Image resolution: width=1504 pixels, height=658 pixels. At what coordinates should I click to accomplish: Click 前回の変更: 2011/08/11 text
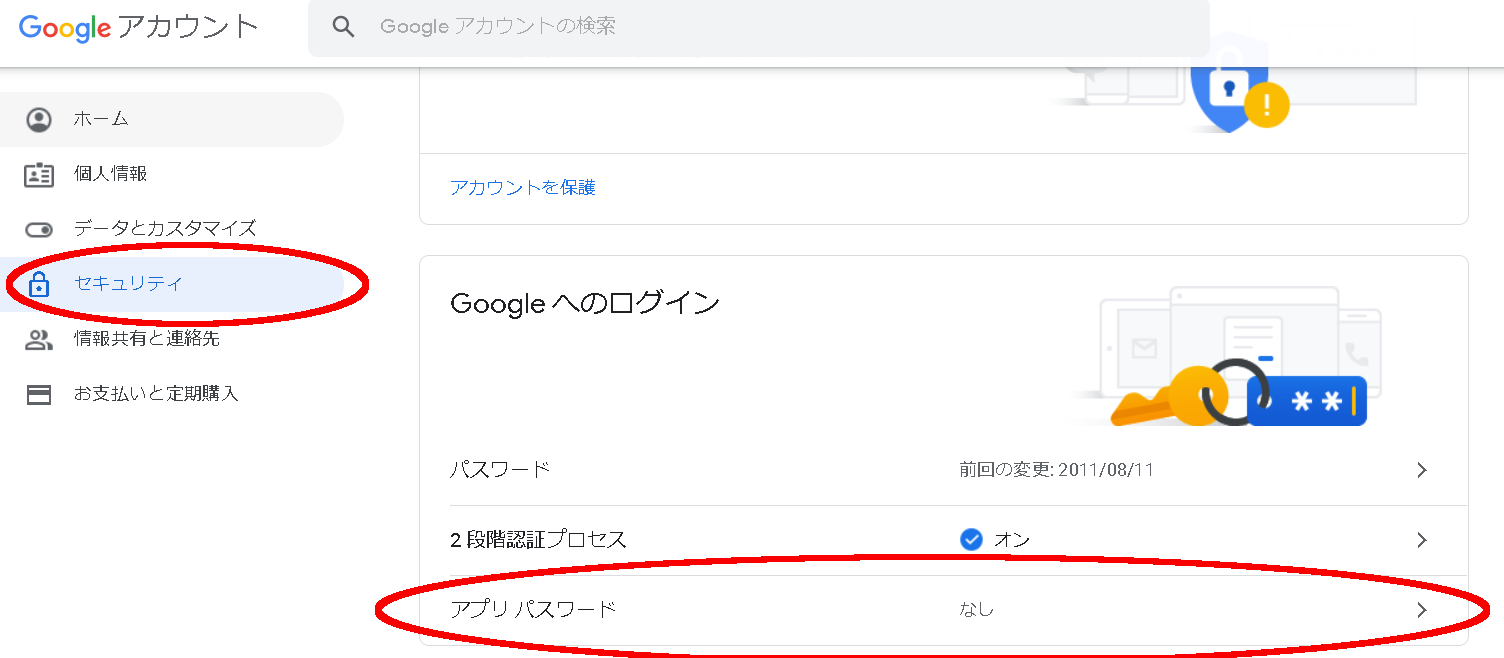1056,470
